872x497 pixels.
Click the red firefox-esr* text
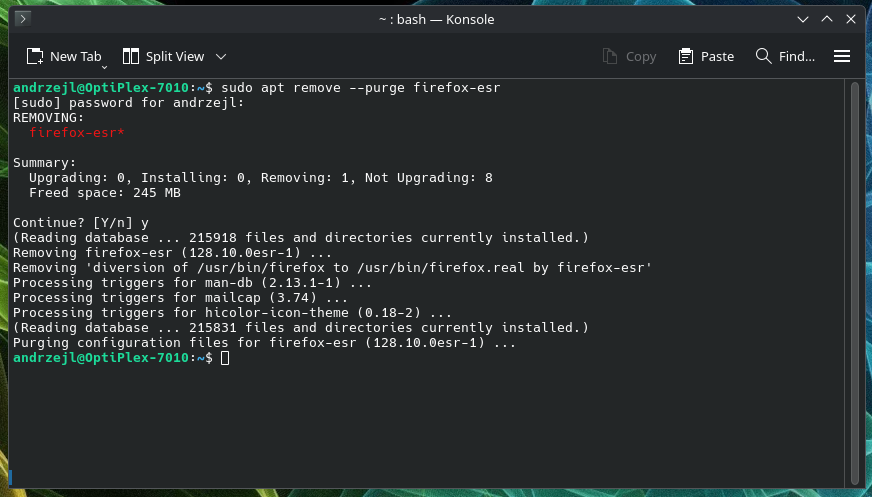(77, 132)
